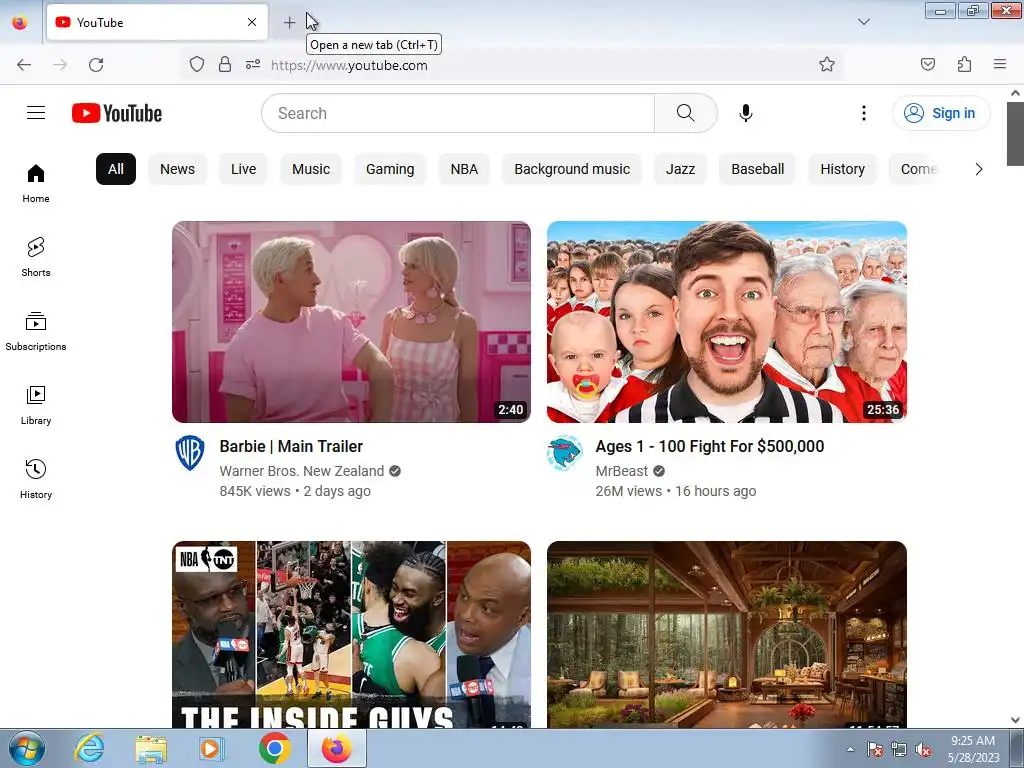Open YouTube settings three-dot menu
Viewport: 1024px width, 768px height.
863,113
